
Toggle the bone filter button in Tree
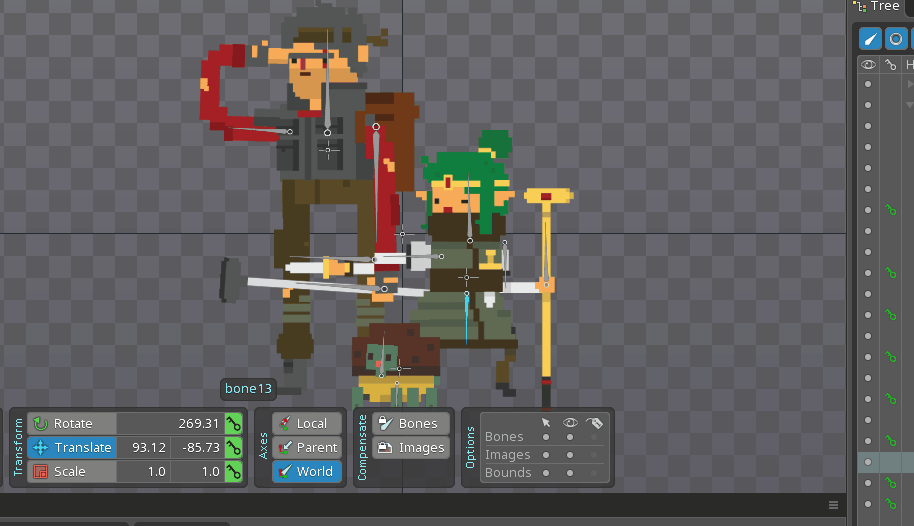click(x=870, y=39)
